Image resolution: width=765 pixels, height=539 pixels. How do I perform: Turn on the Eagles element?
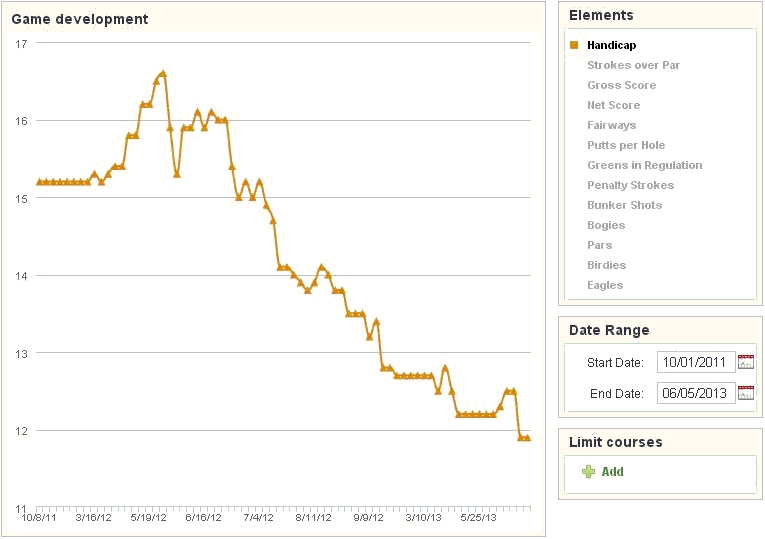605,285
